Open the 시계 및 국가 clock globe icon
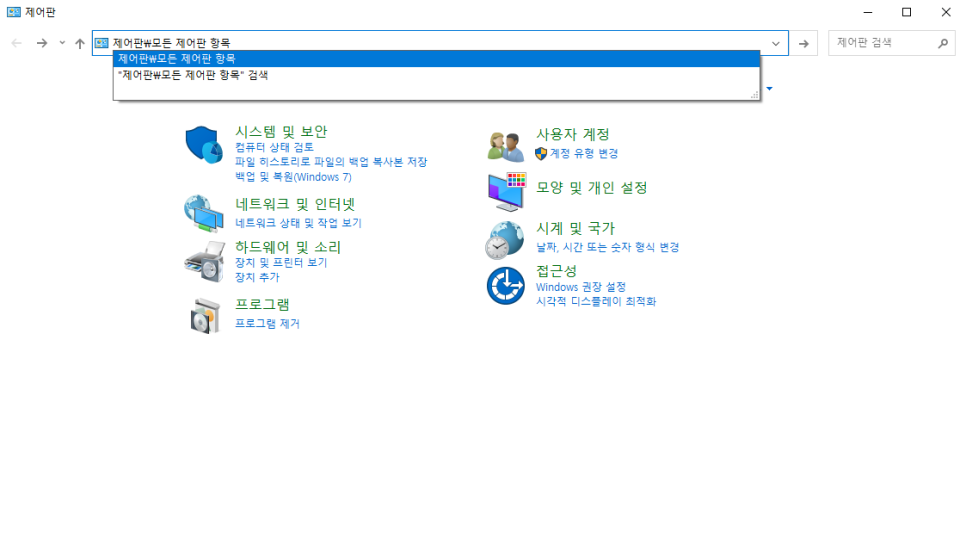This screenshot has width=966, height=544. [505, 240]
